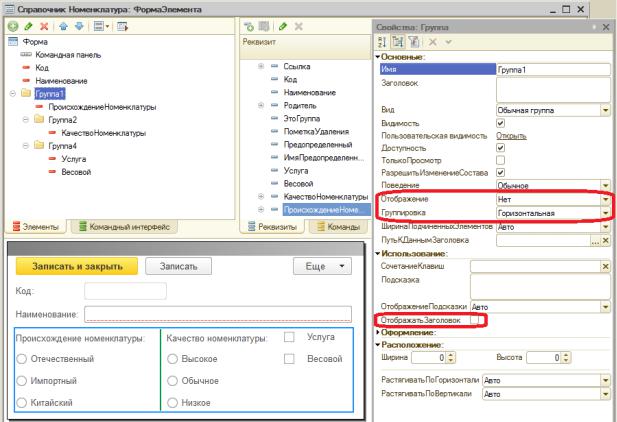Expand the Оформление properties section
617x422 pixels.
[378, 333]
